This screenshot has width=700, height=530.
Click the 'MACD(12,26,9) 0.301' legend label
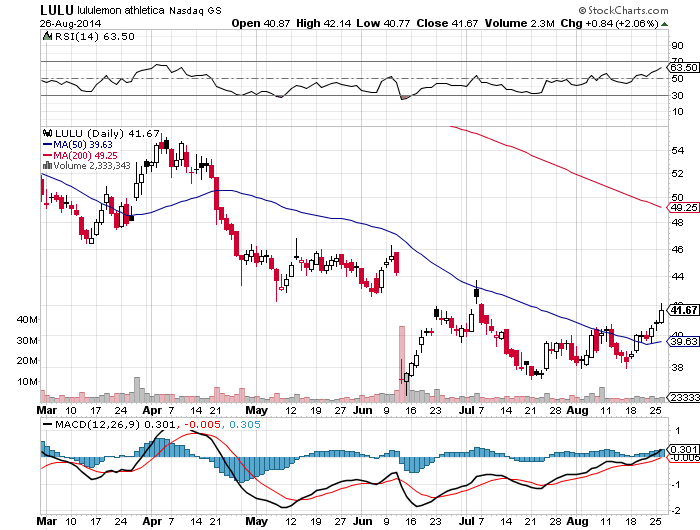[116, 424]
